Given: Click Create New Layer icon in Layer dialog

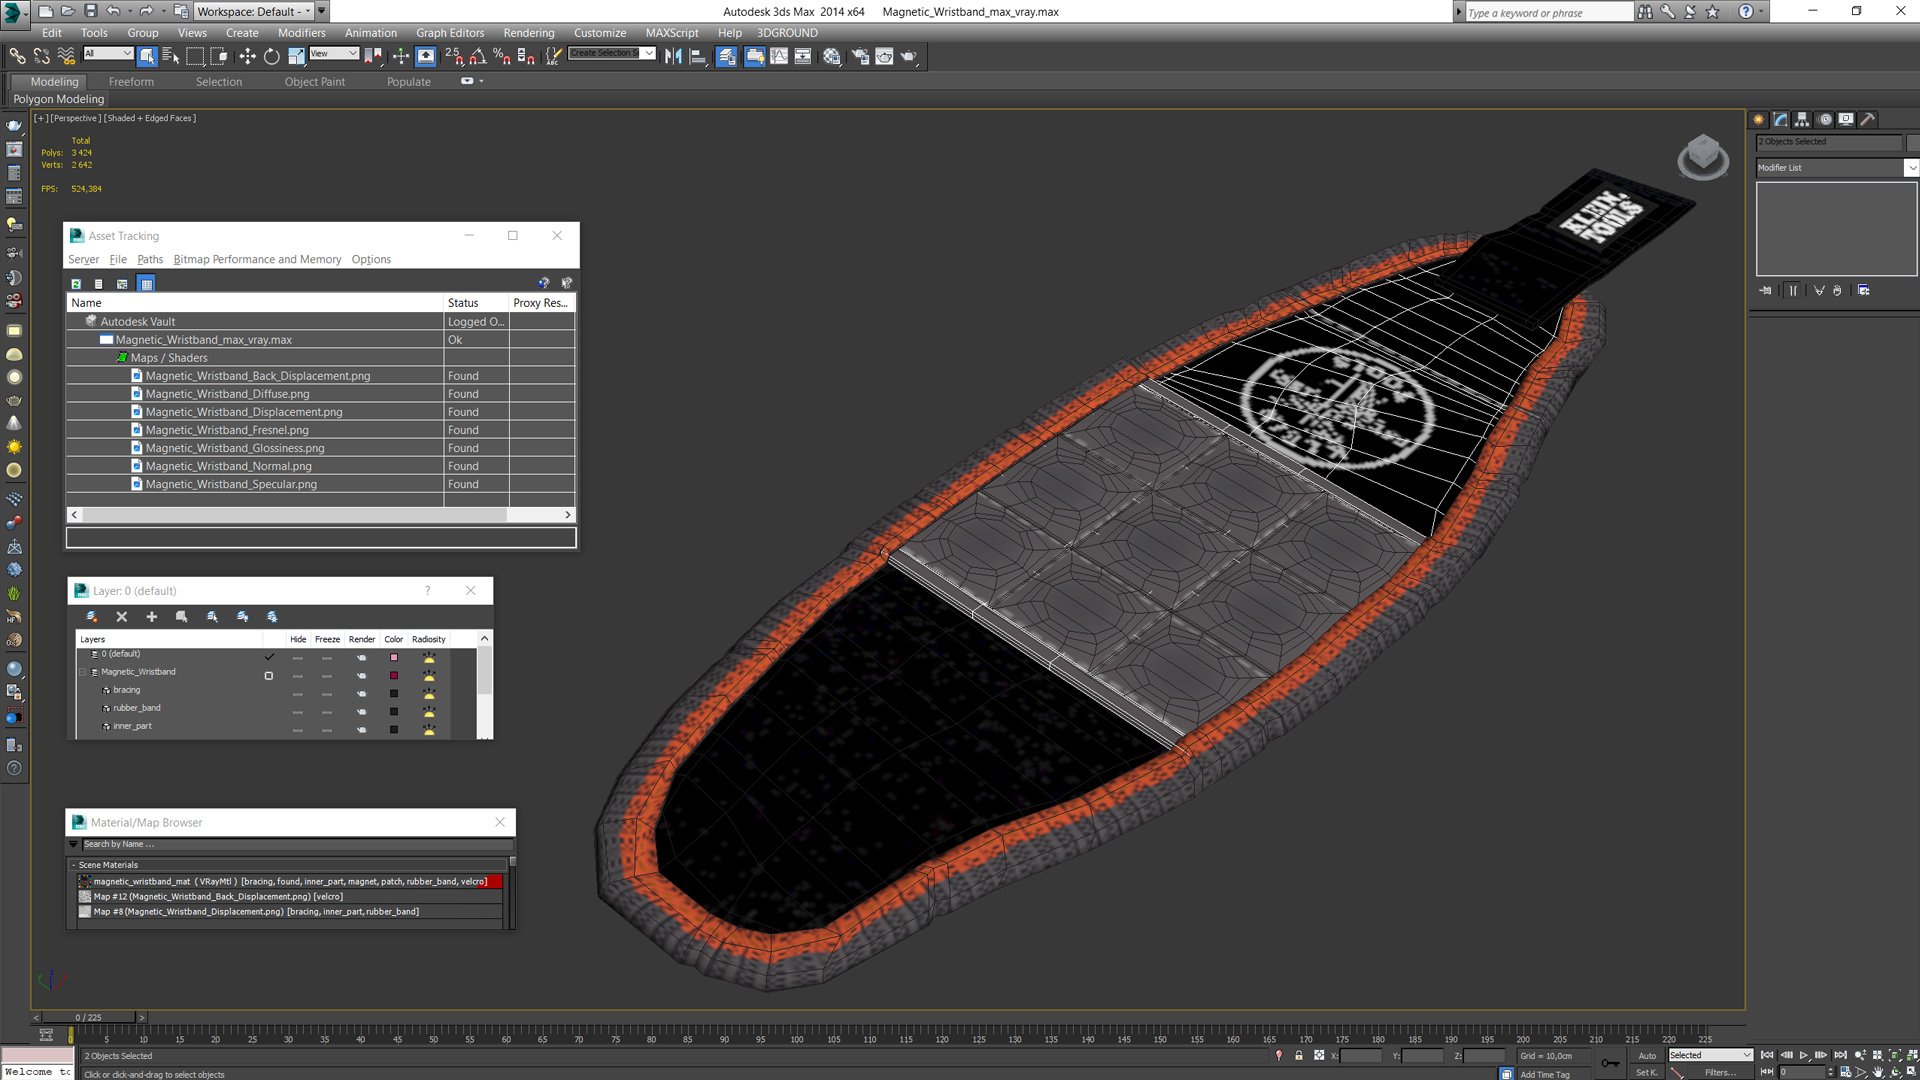Looking at the screenshot, I should click(92, 617).
